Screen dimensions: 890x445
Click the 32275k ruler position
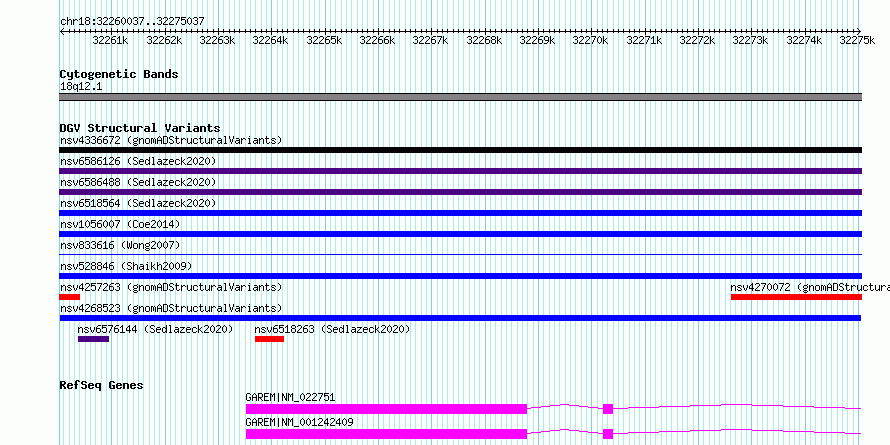[857, 40]
